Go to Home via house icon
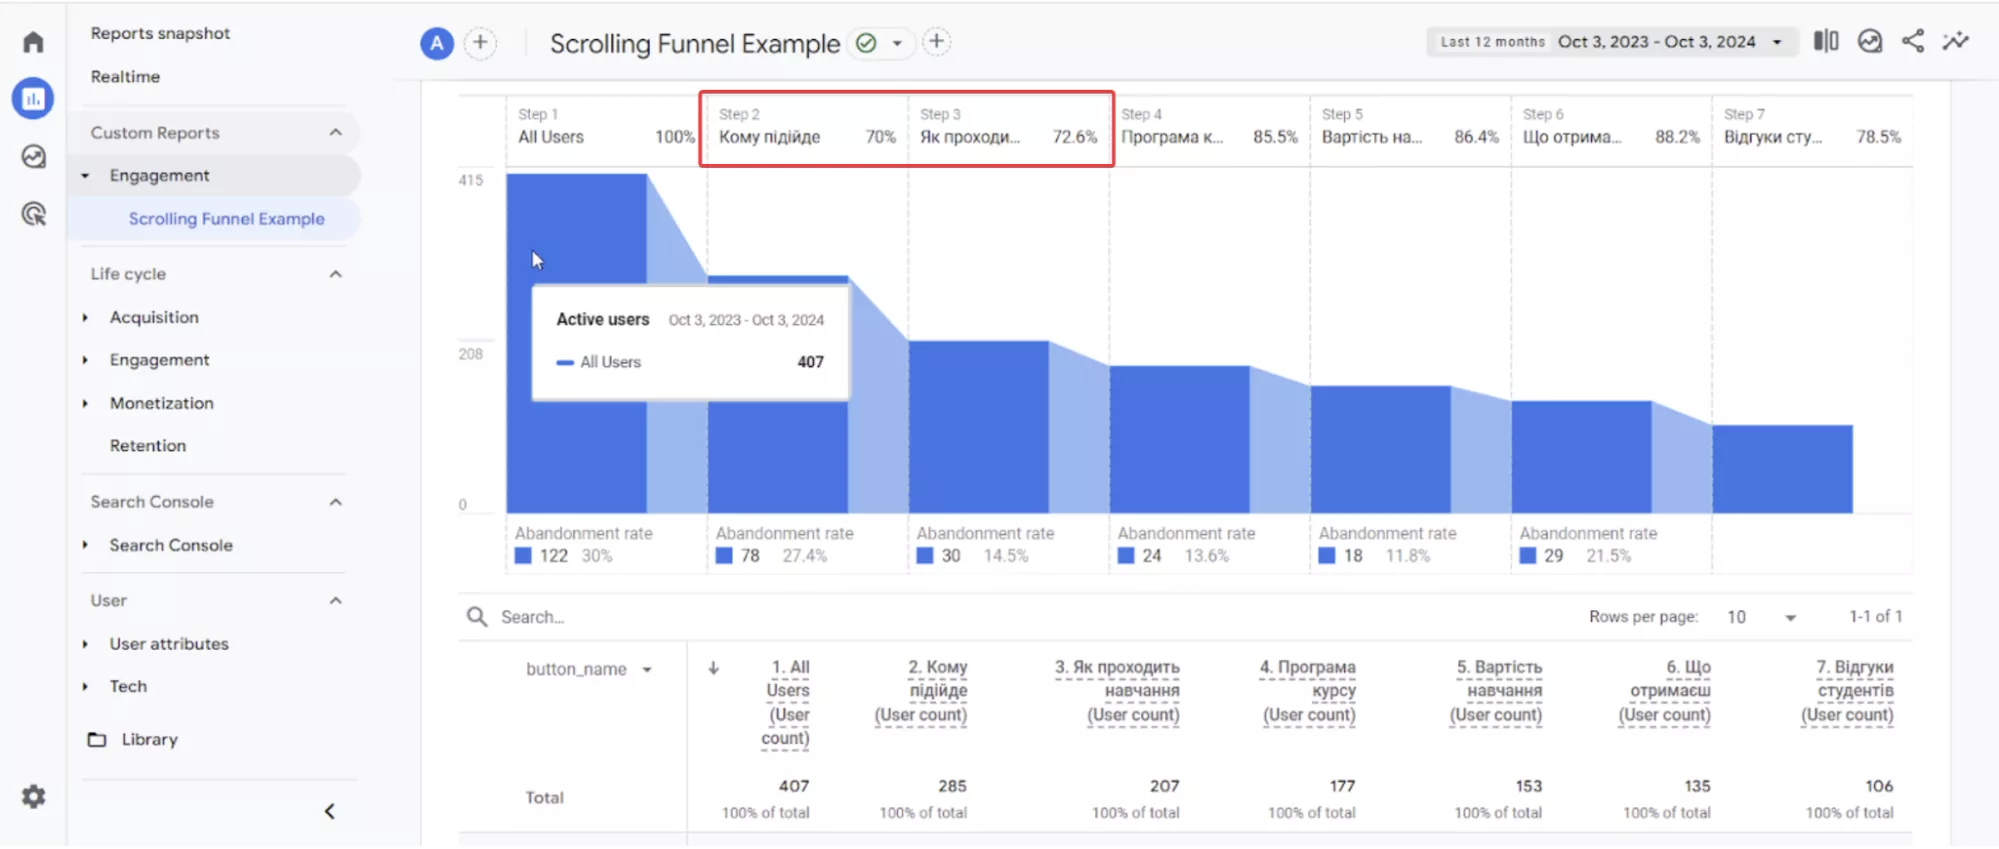Screen dimensions: 1999x849 (x=33, y=42)
